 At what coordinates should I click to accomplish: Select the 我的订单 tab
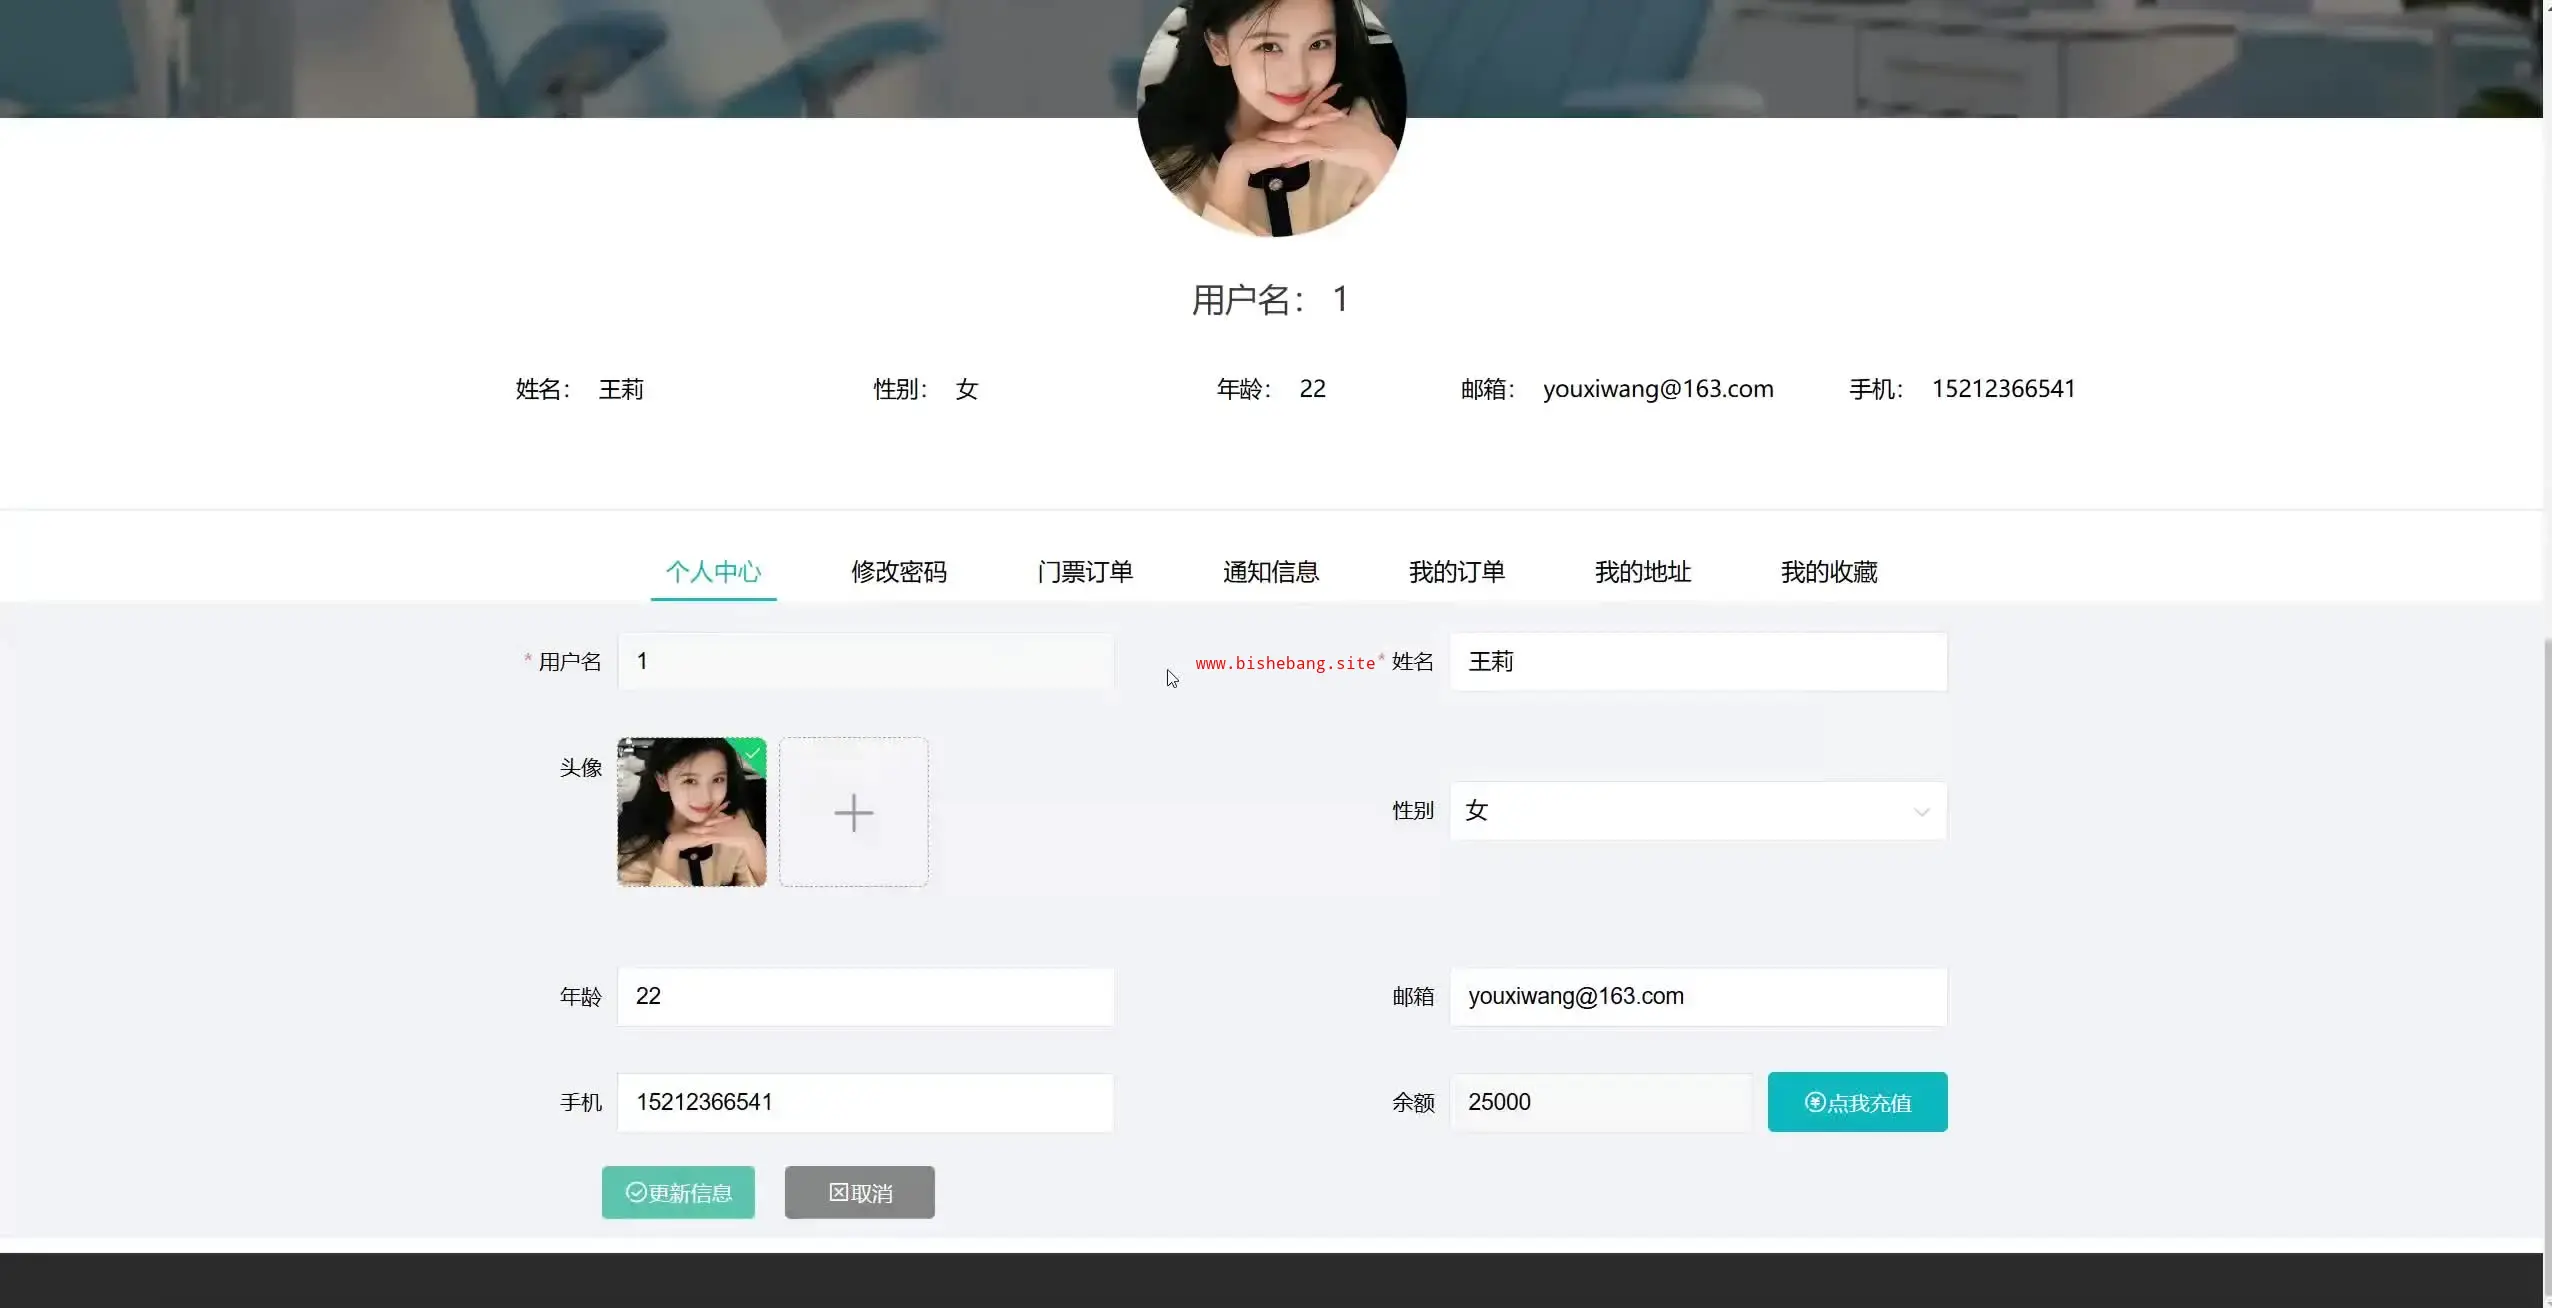tap(1456, 572)
